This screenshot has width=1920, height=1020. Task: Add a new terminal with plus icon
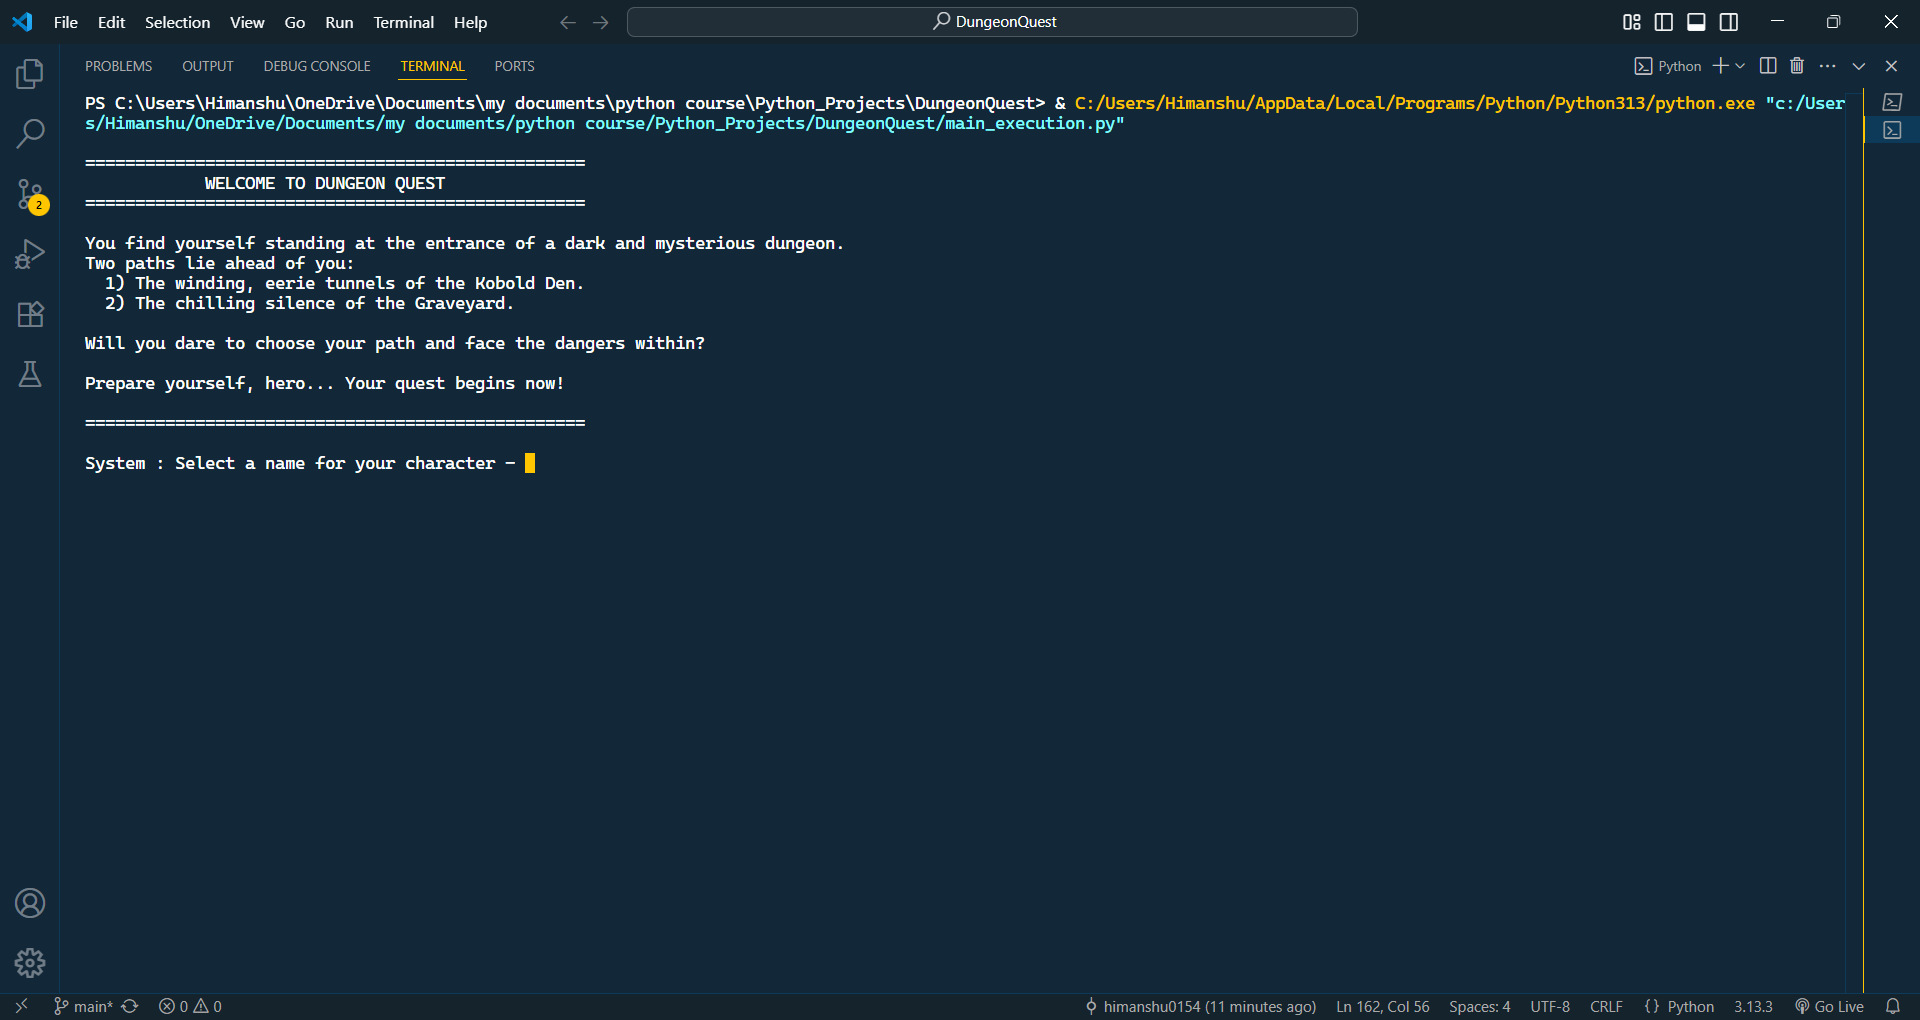(1720, 66)
